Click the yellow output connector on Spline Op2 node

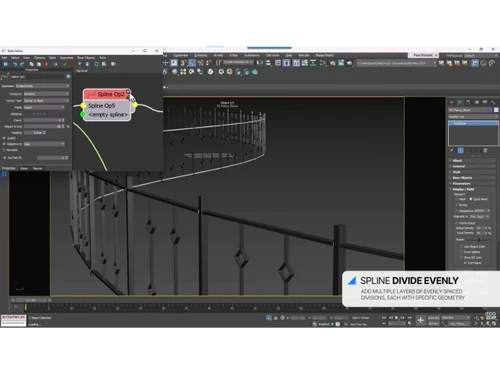(135, 105)
